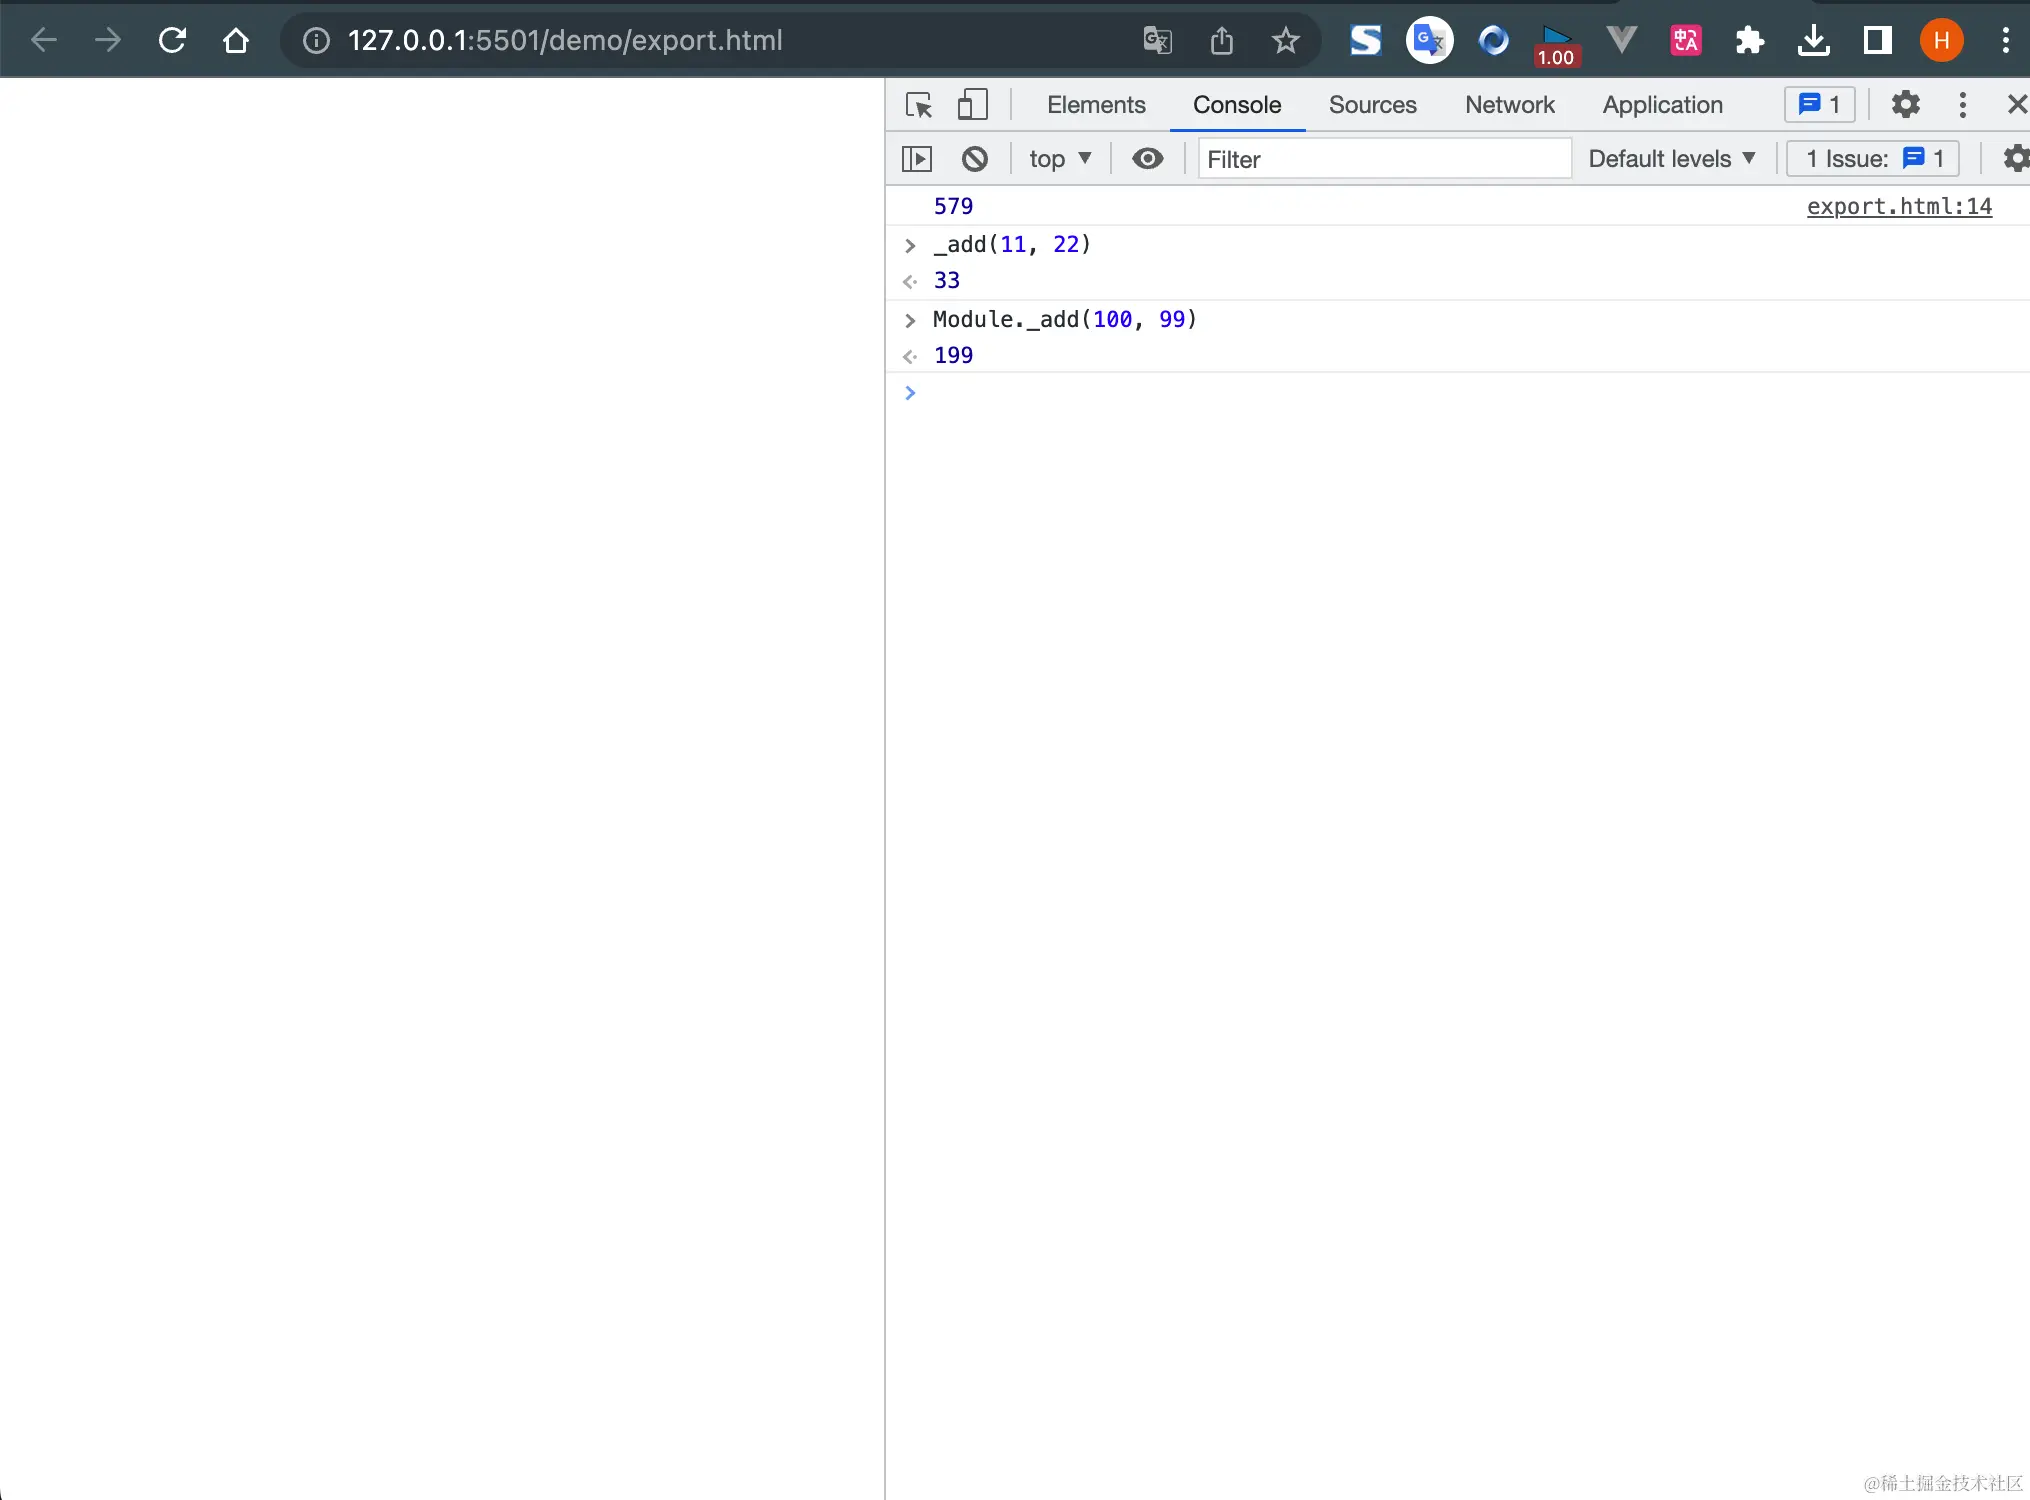
Task: Clear the console with the clear icon
Action: click(974, 158)
